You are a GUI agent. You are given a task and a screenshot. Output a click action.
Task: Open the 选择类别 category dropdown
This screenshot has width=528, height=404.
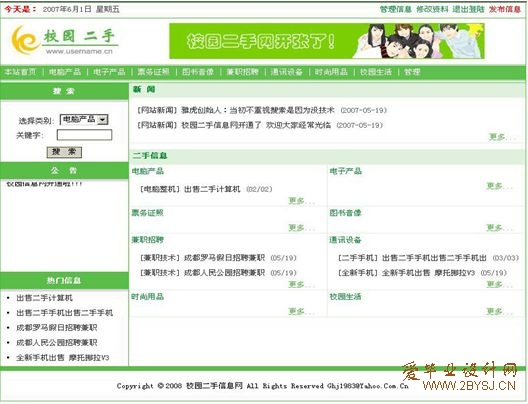click(84, 120)
